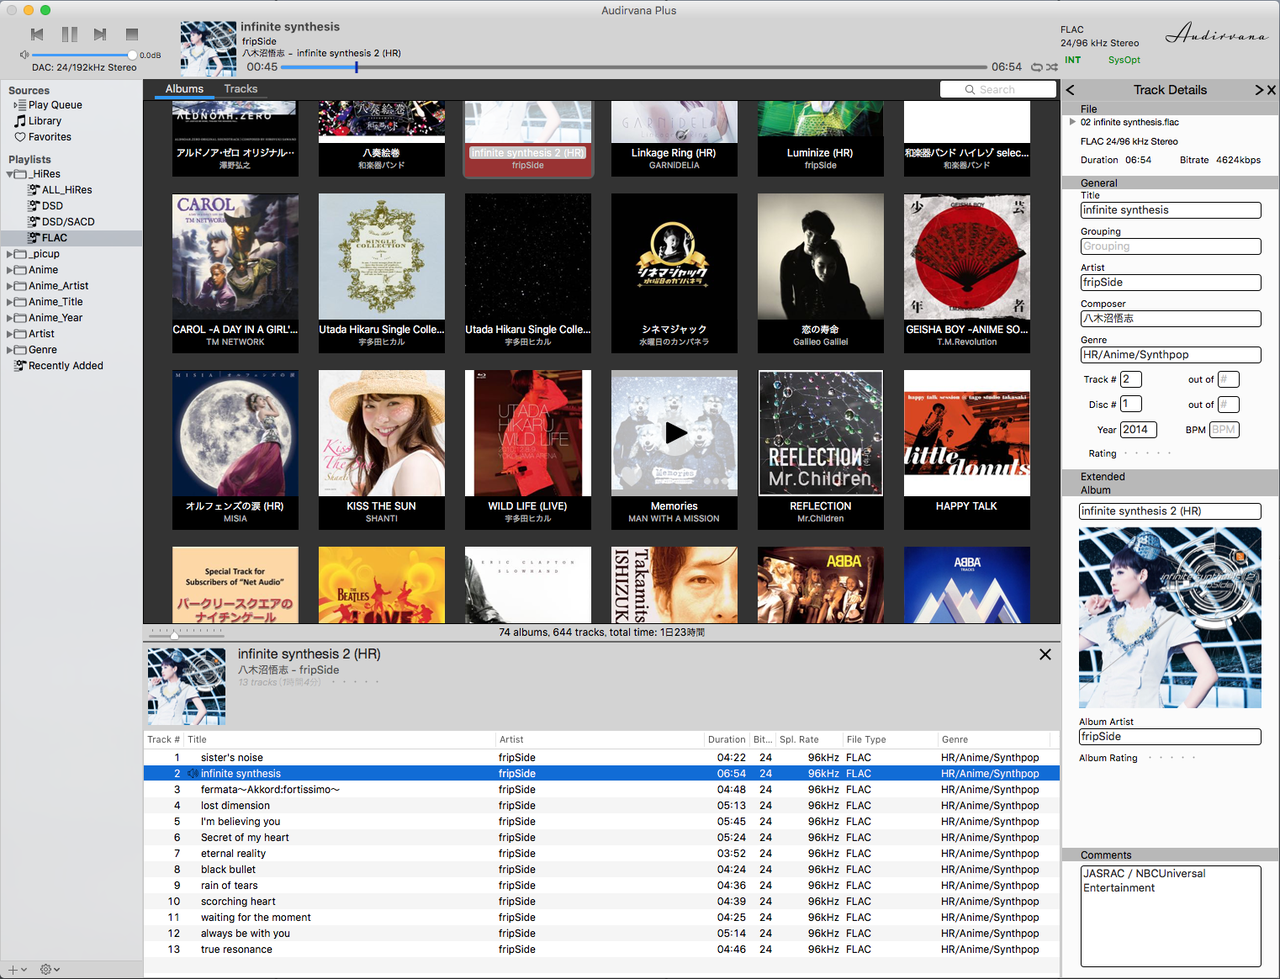Edit the Grouping field
Image resolution: width=1280 pixels, height=979 pixels.
coord(1170,246)
